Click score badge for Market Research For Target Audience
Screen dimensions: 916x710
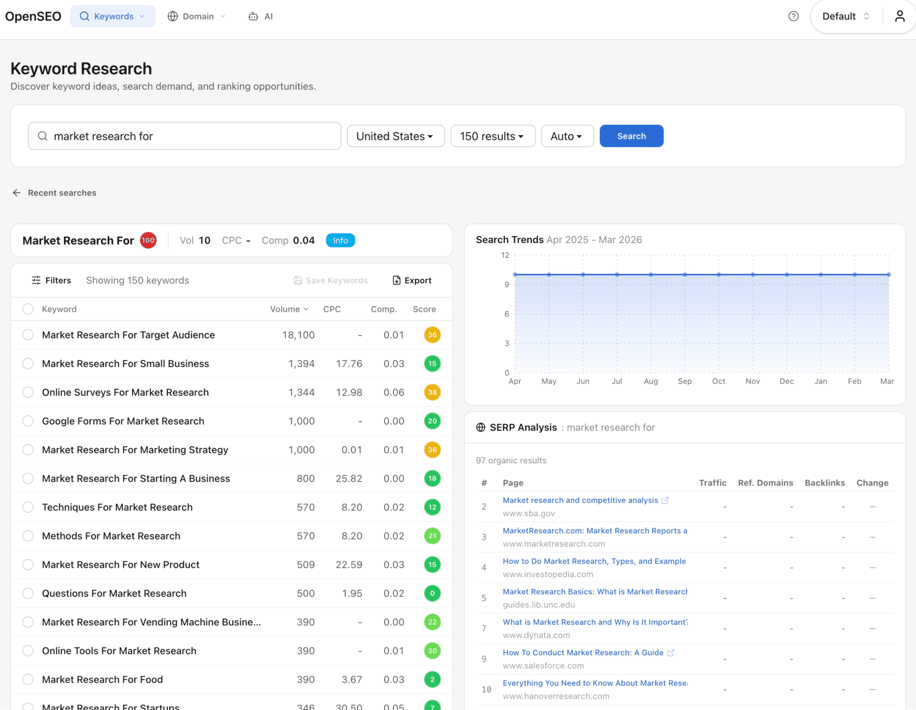click(x=432, y=335)
